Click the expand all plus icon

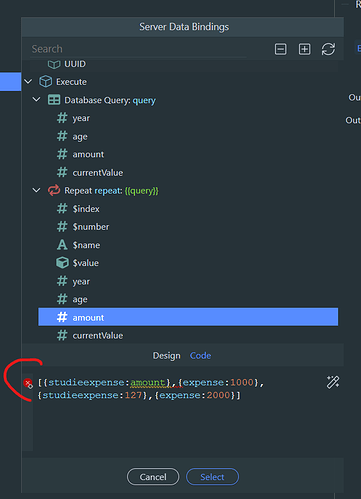(304, 49)
